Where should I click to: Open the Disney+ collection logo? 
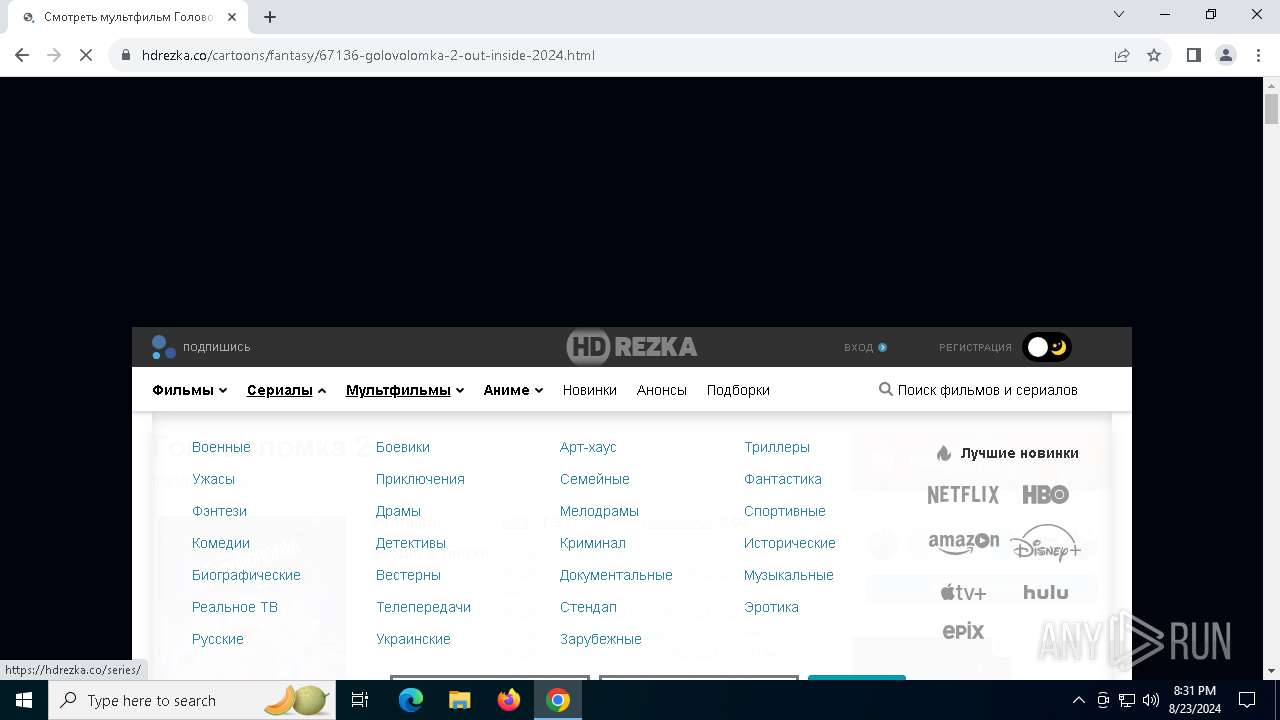[x=1046, y=543]
